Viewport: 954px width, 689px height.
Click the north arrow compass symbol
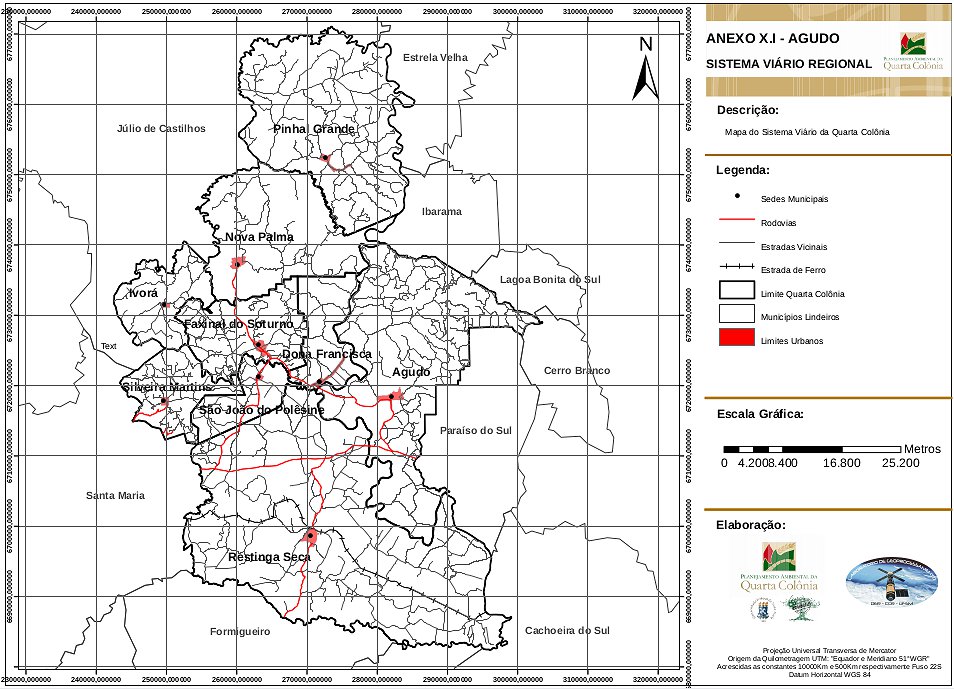[x=645, y=68]
